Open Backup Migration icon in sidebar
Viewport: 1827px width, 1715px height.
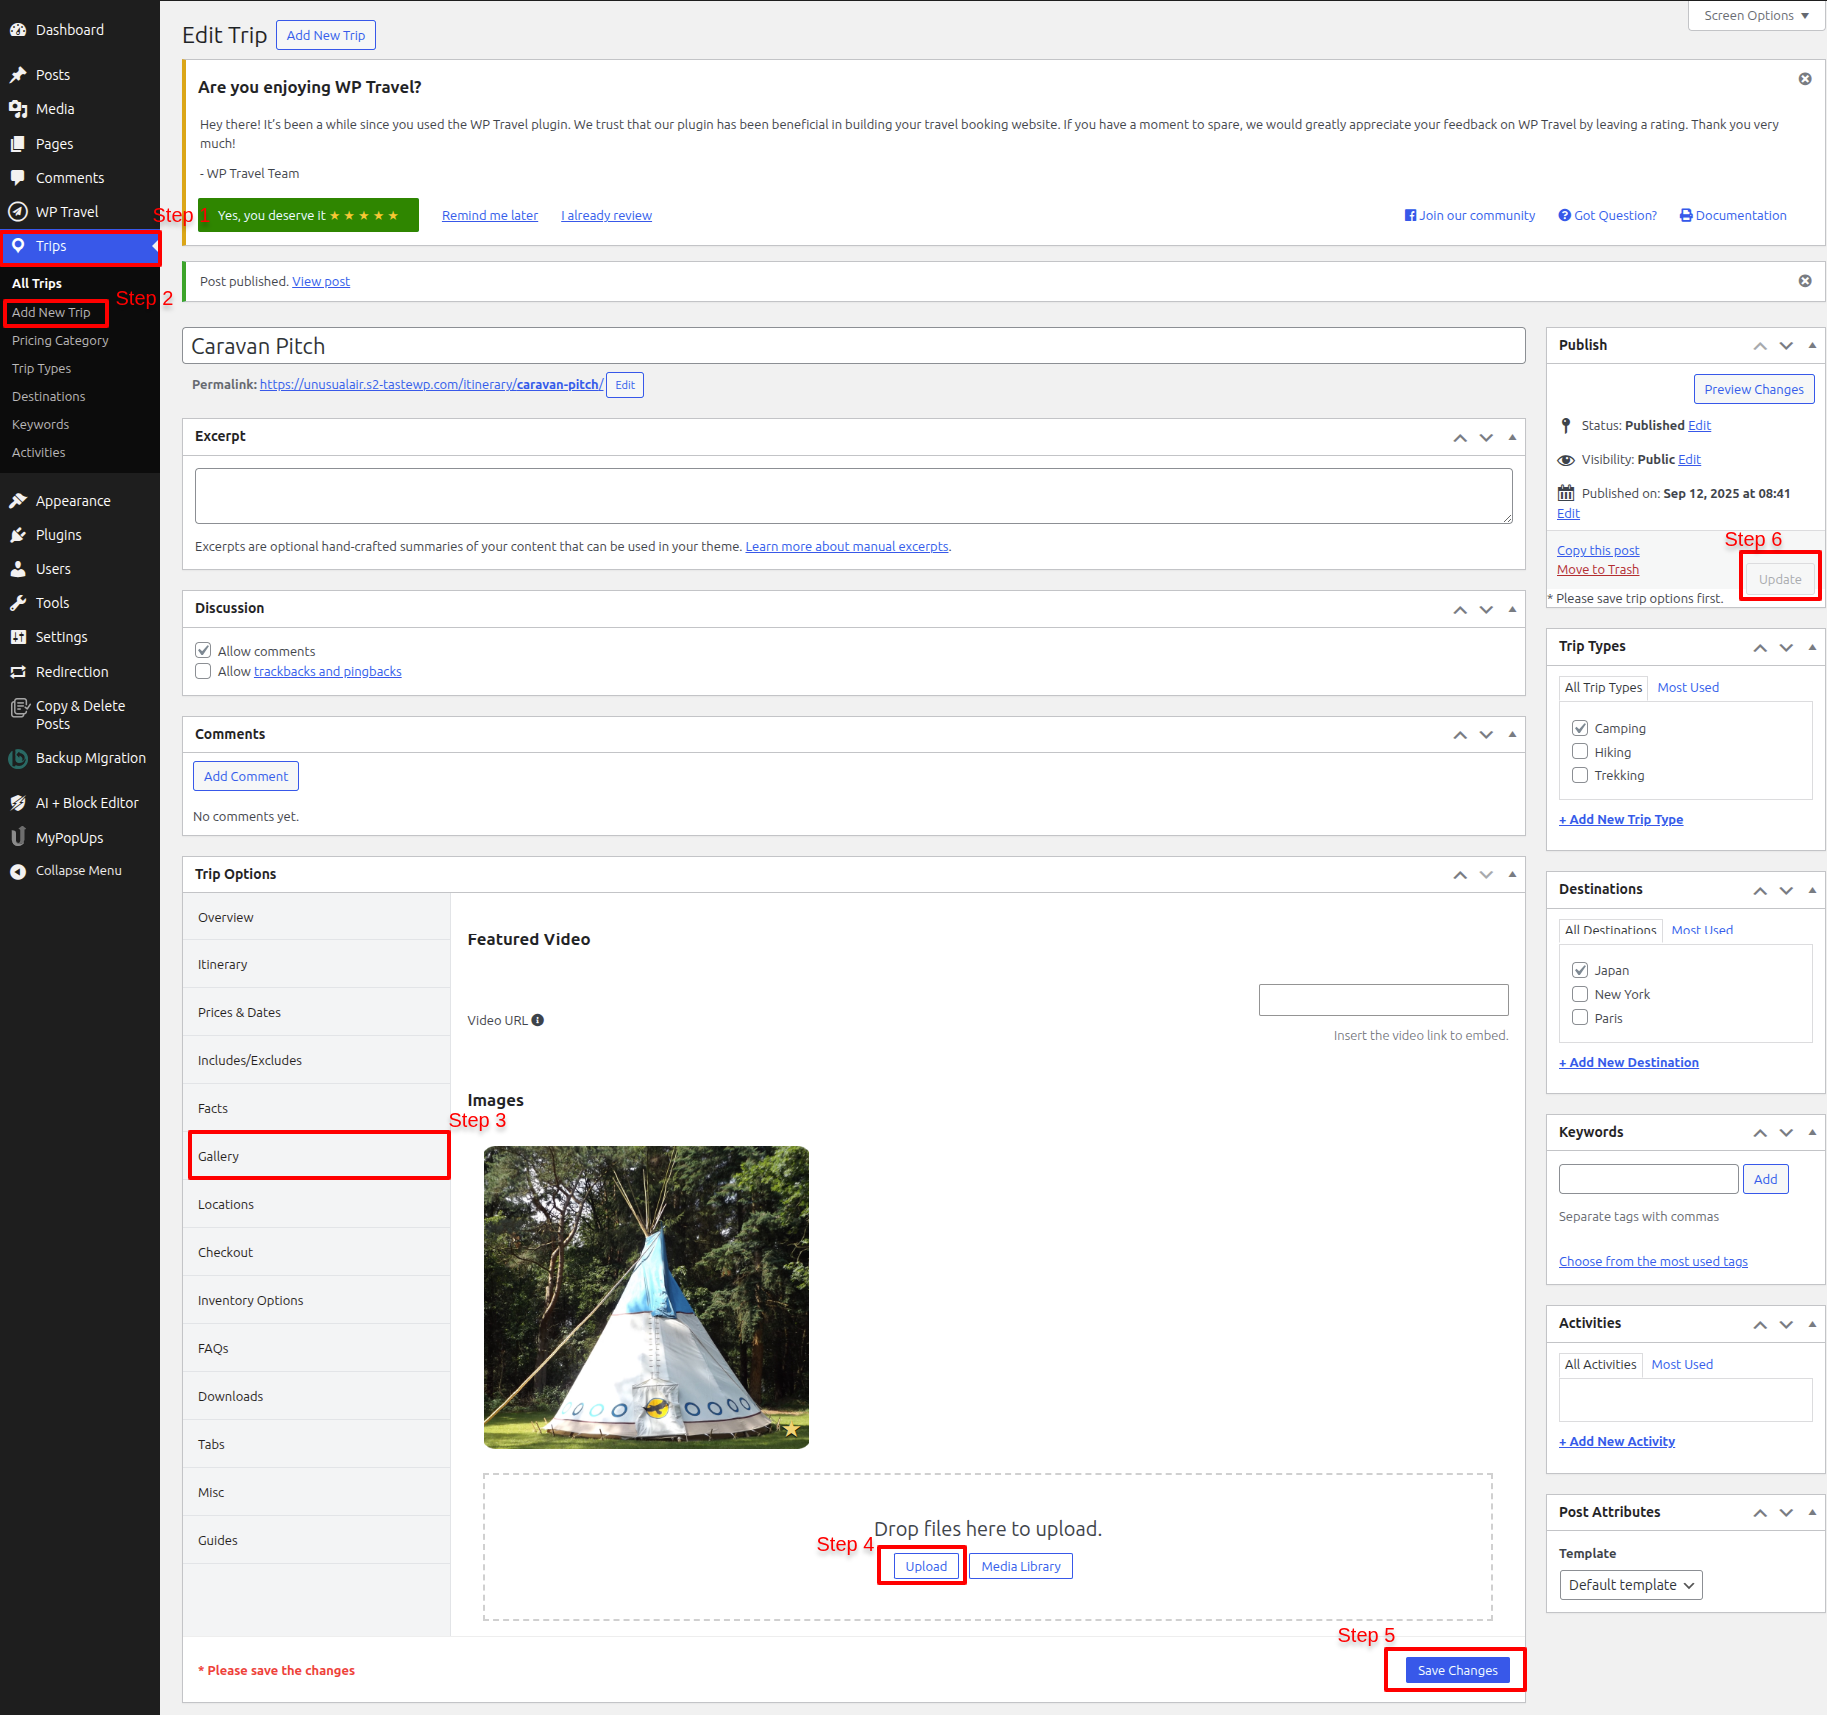click(18, 759)
